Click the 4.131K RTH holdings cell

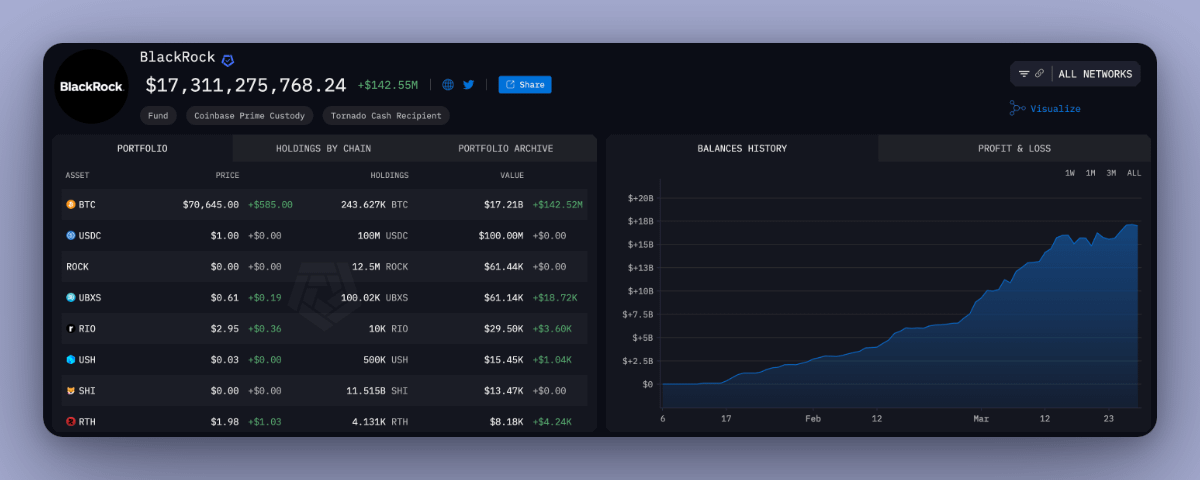379,421
